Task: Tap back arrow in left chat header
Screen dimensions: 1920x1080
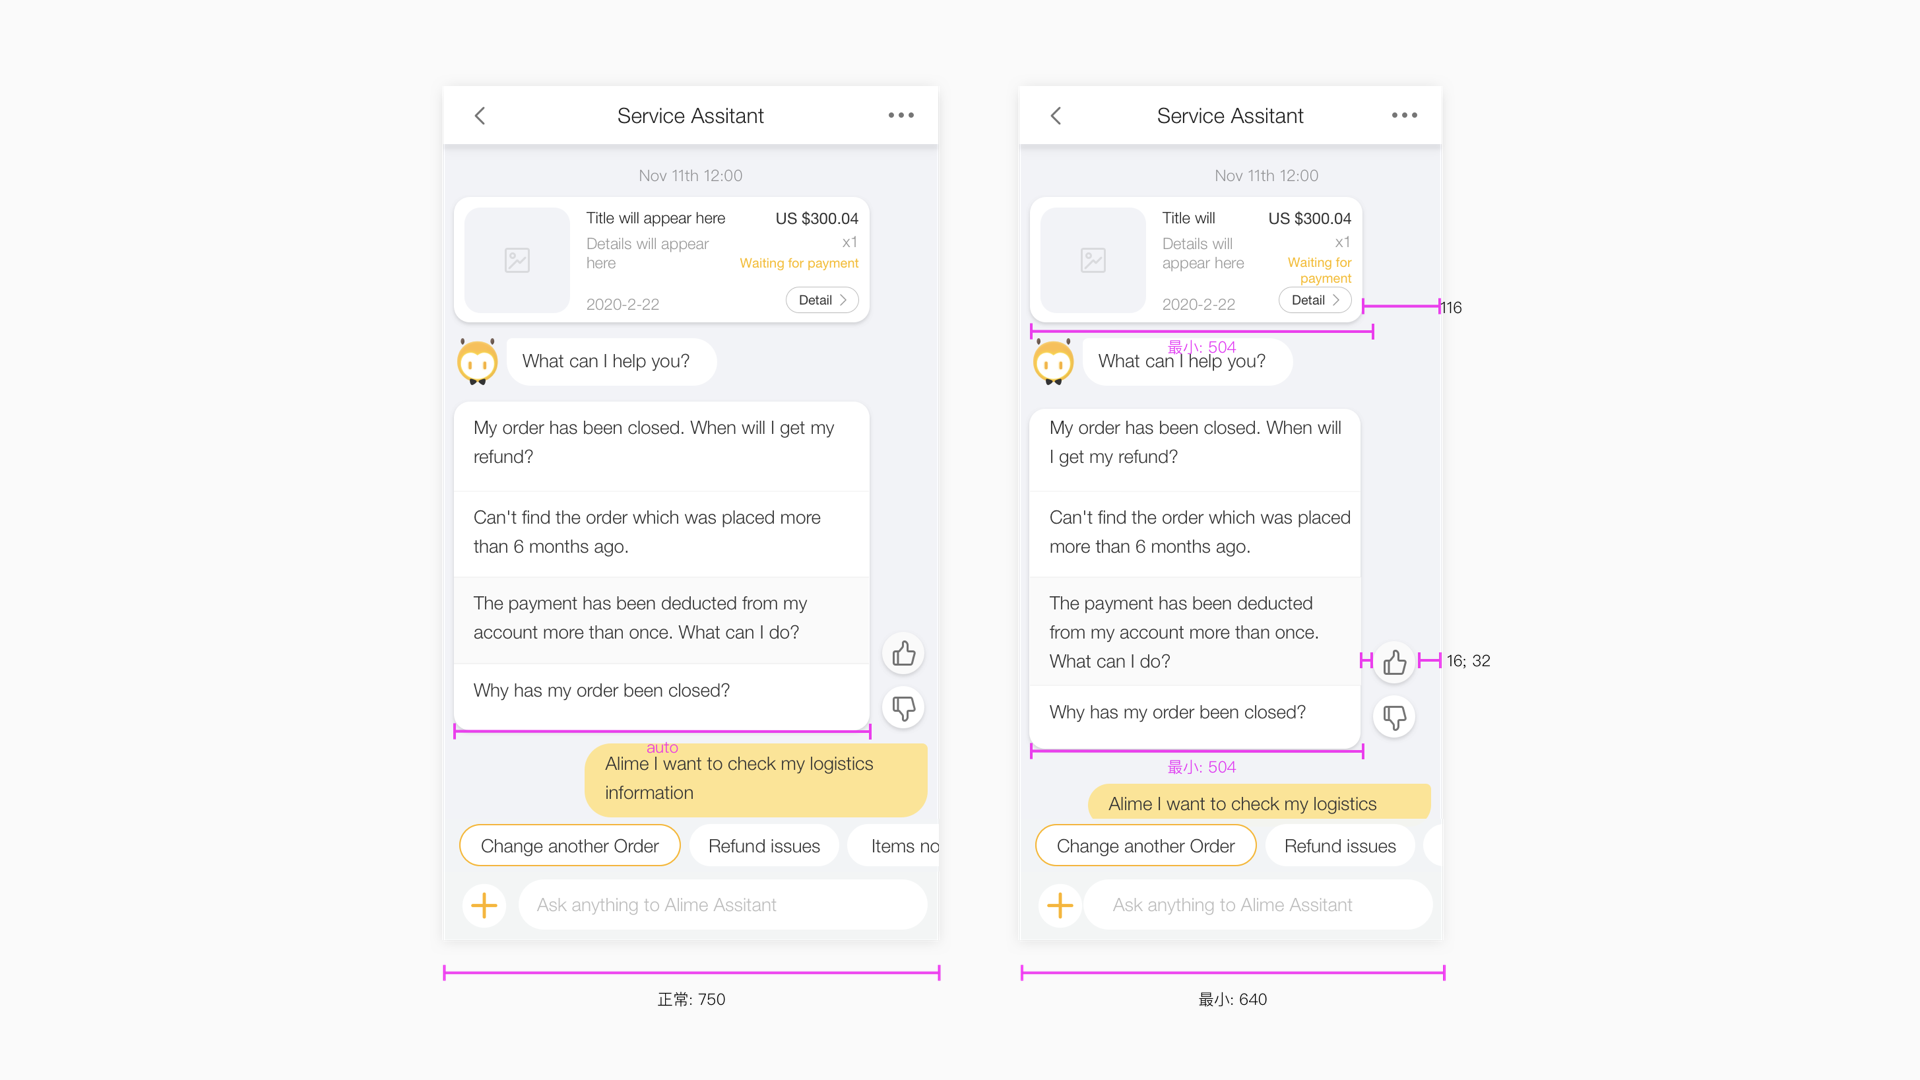Action: 480,116
